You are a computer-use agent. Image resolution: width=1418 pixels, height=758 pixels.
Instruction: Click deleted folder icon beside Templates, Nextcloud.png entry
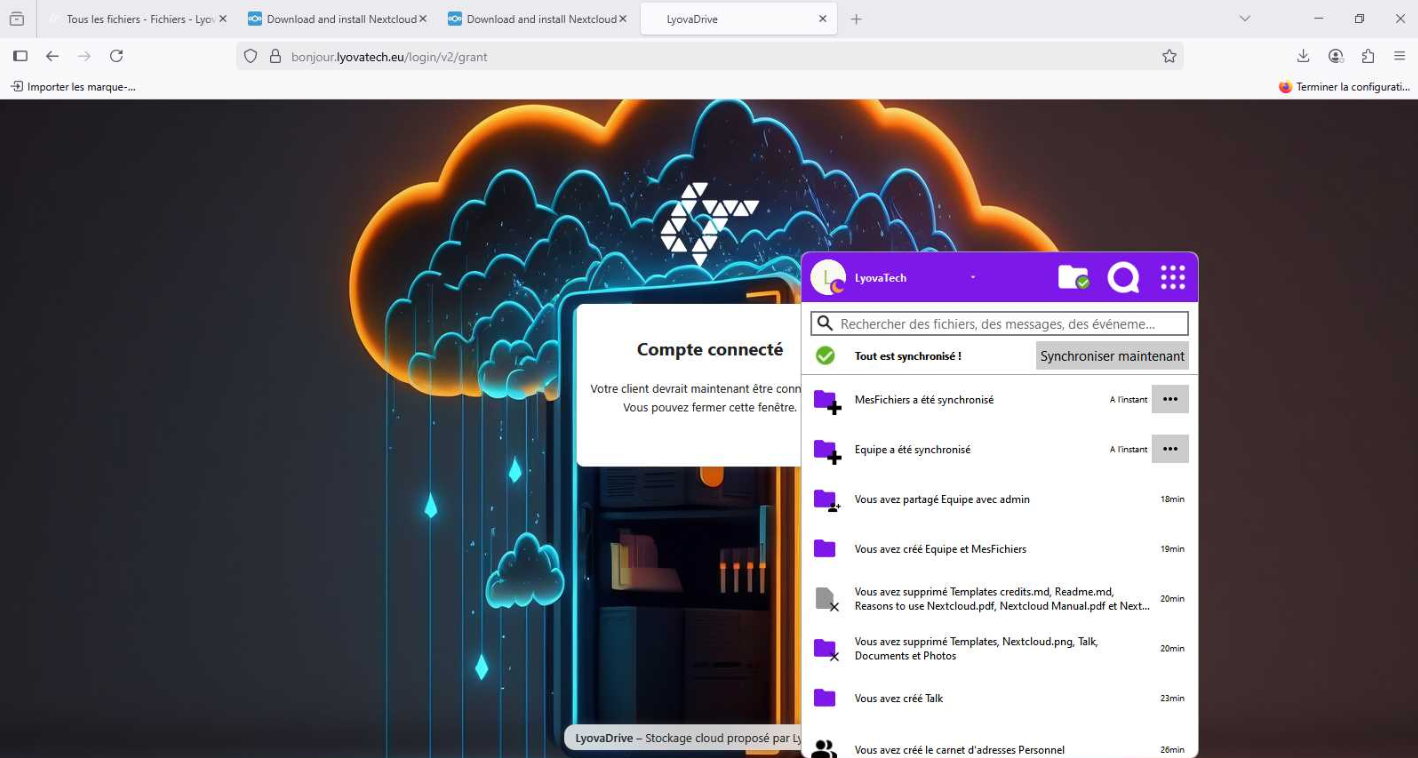(826, 650)
